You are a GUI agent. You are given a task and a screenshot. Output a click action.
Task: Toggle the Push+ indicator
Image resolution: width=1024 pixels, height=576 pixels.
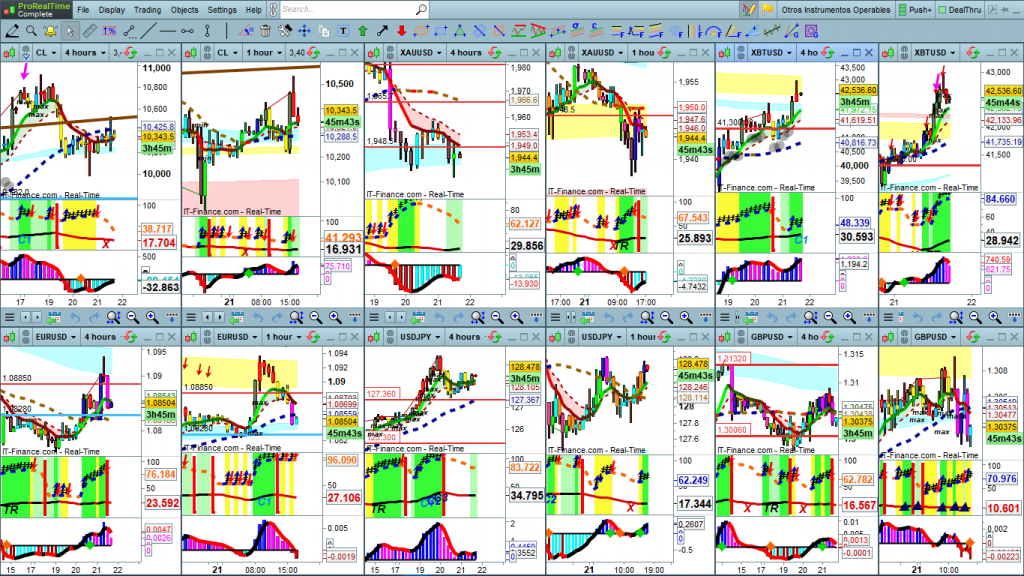913,9
